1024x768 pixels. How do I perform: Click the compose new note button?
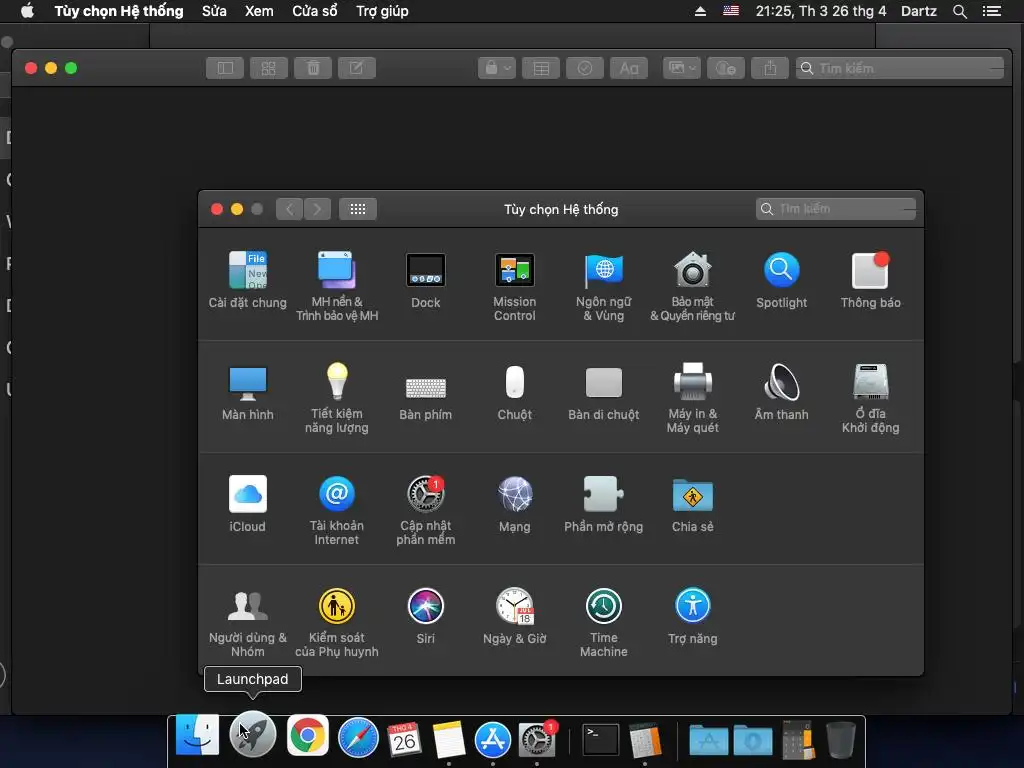coord(357,68)
